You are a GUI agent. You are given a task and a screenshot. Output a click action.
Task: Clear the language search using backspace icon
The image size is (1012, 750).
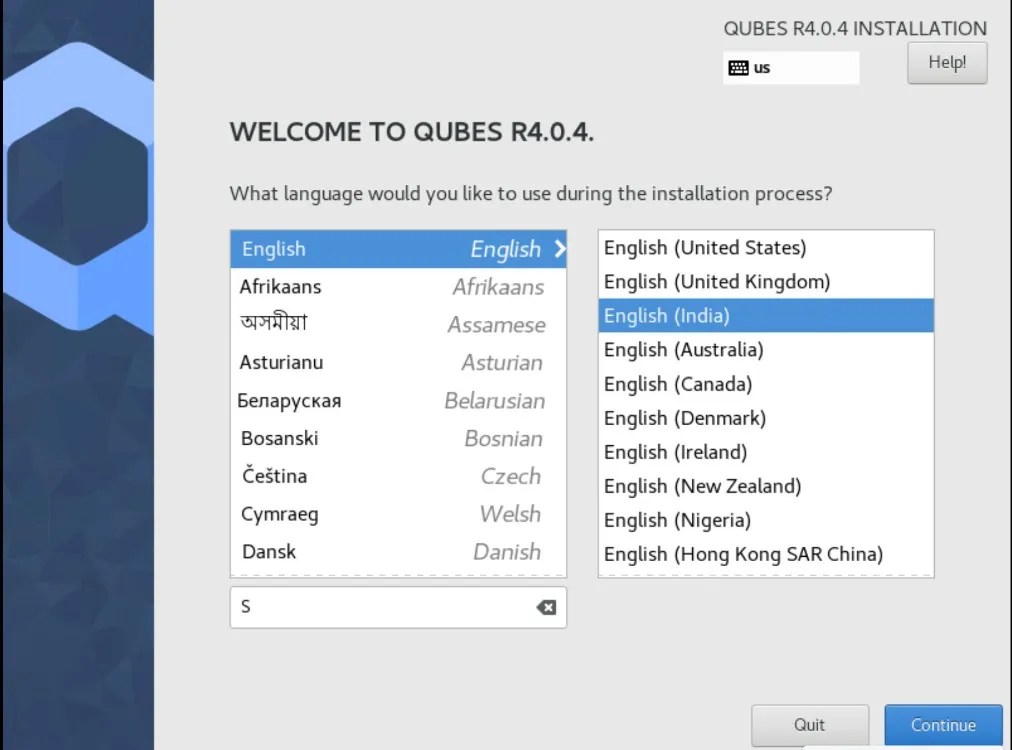545,607
